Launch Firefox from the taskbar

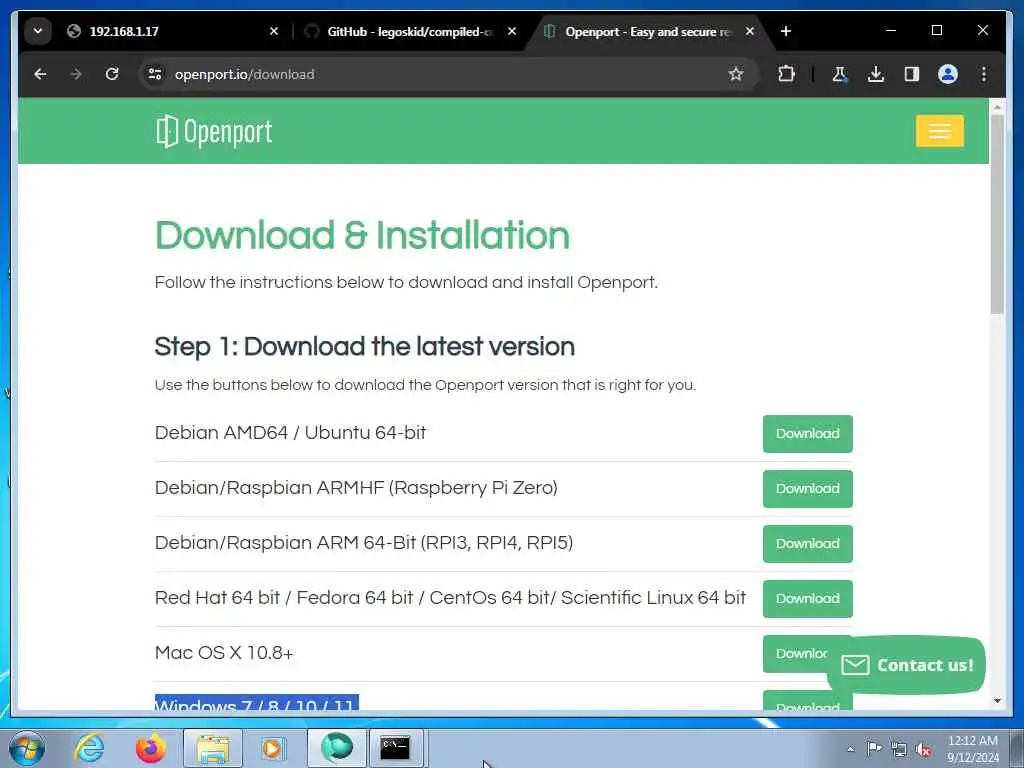pos(151,748)
